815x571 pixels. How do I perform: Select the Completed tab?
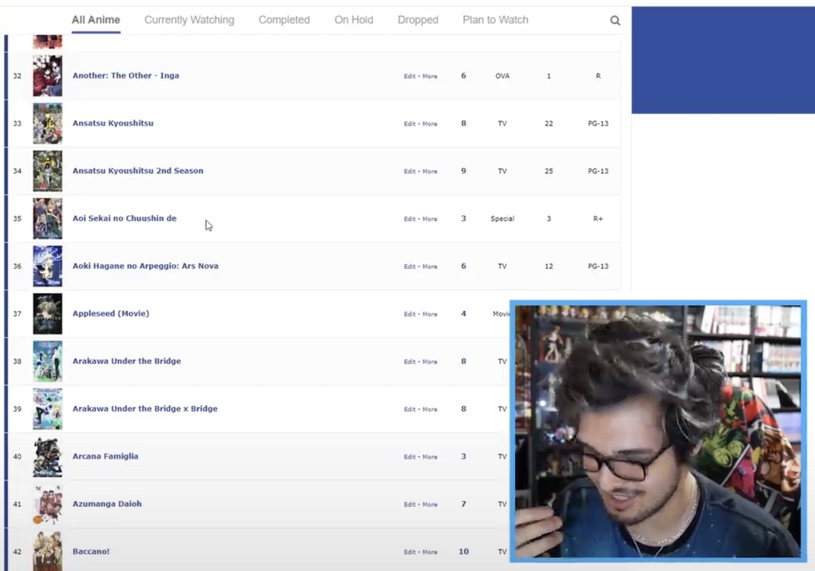coord(284,20)
